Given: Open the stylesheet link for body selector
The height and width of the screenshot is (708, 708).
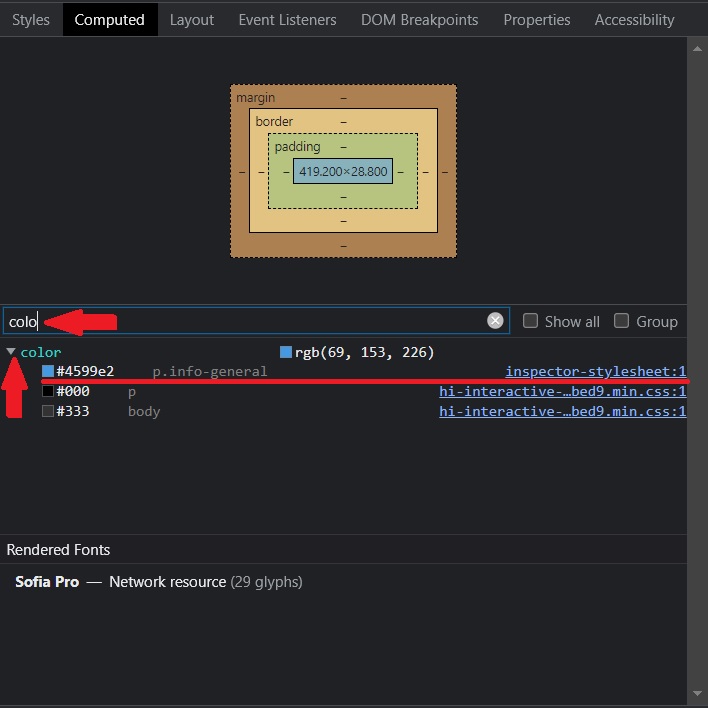Looking at the screenshot, I should 563,411.
